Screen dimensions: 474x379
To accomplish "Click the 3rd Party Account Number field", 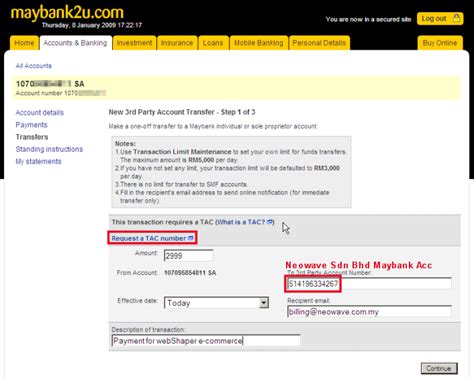I will click(369, 284).
